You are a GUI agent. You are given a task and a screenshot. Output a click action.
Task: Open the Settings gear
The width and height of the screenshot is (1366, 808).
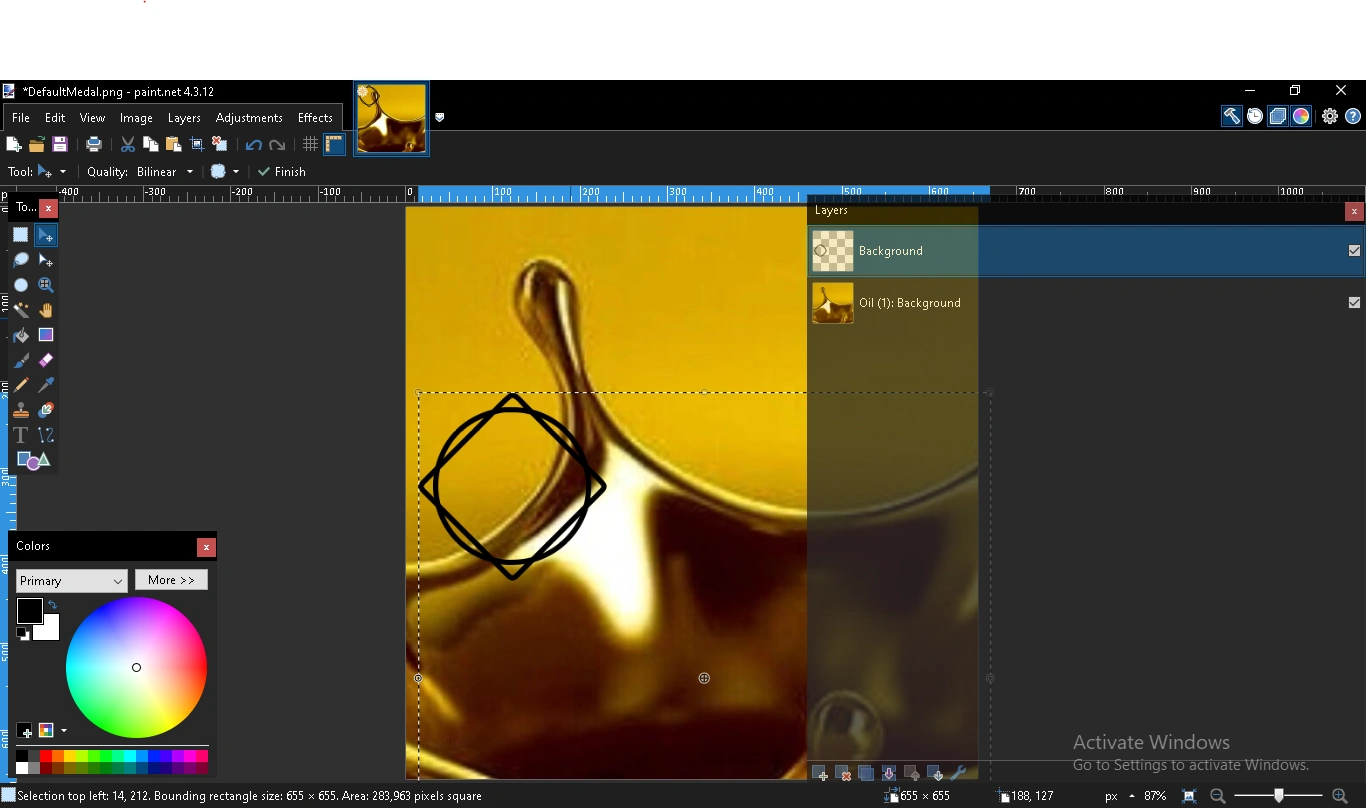(1330, 117)
